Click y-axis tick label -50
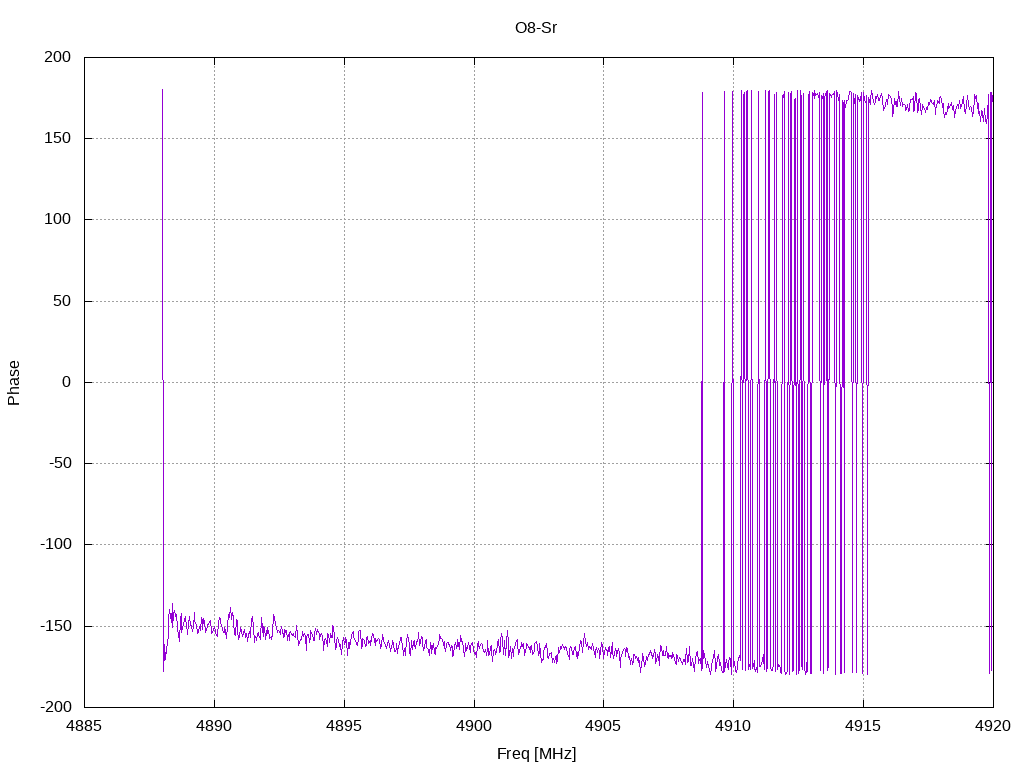The height and width of the screenshot is (768, 1024). coord(60,463)
